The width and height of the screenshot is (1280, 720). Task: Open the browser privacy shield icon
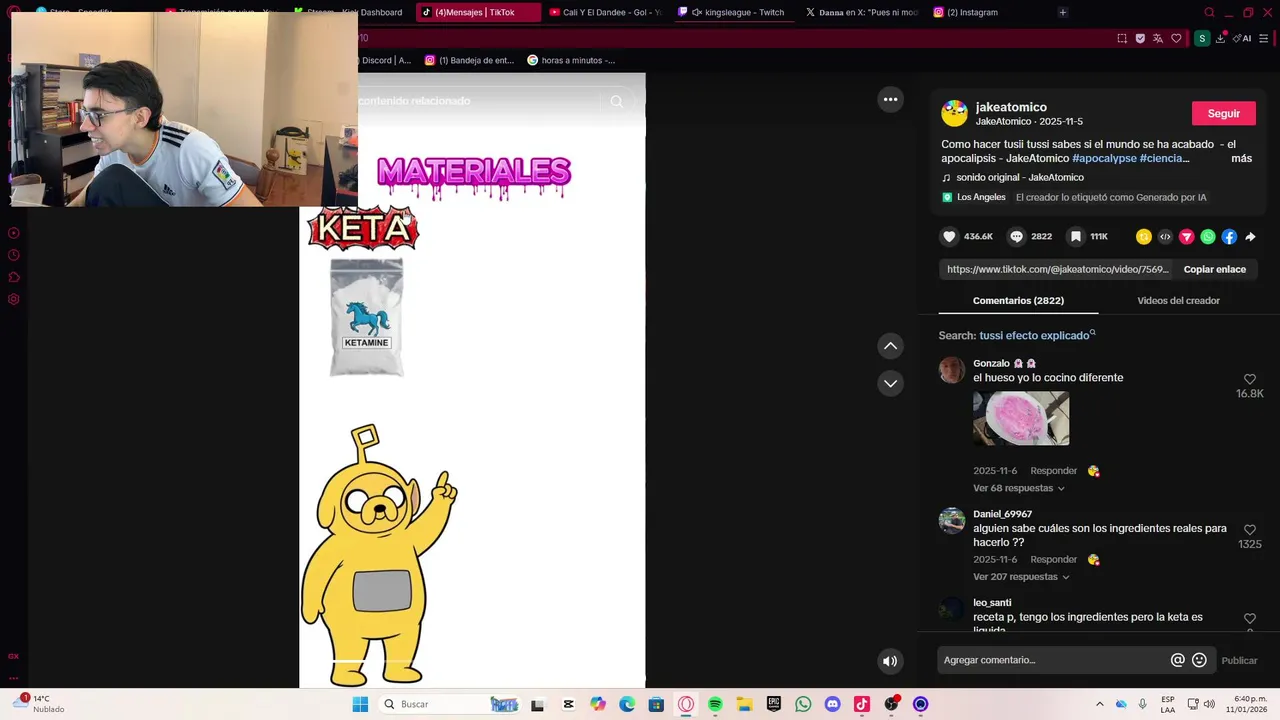[1140, 38]
